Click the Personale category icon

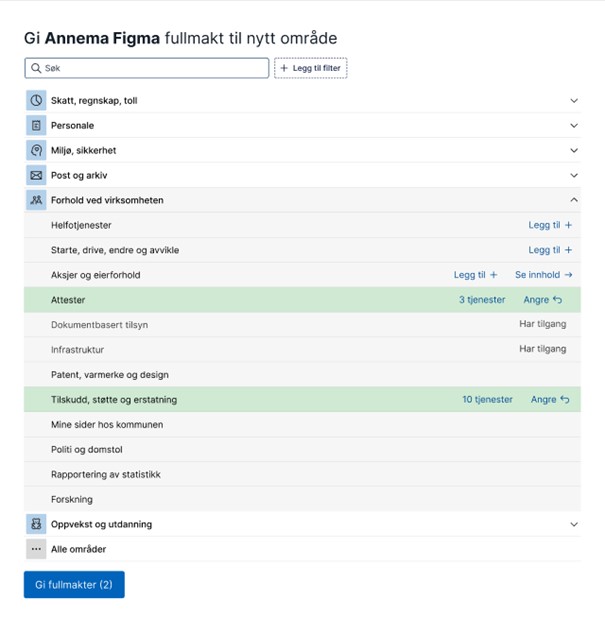point(36,126)
